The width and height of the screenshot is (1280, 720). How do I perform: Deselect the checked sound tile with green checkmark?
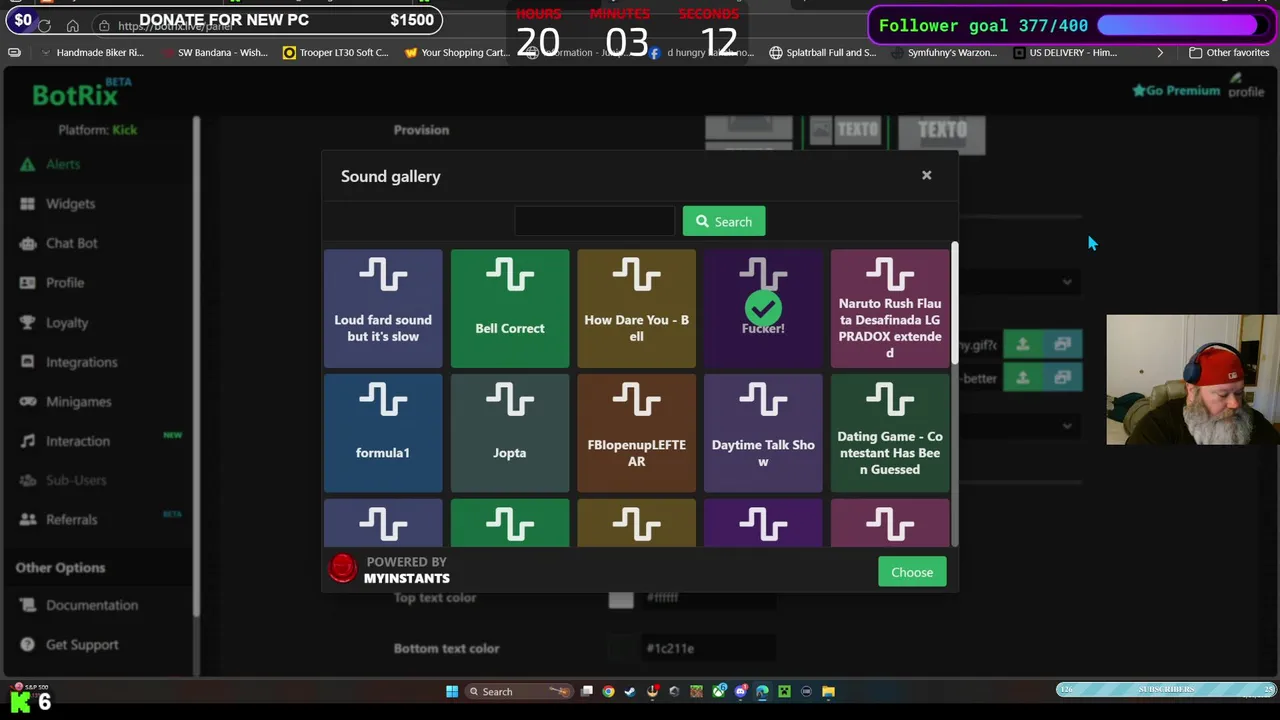point(763,308)
